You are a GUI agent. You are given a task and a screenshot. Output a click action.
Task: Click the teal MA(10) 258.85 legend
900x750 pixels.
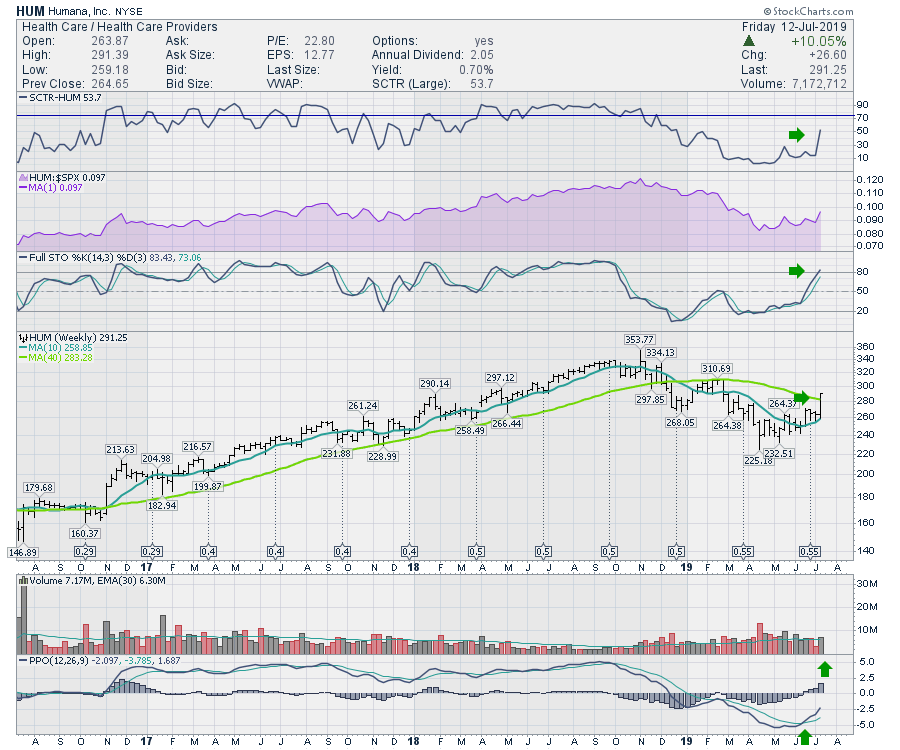(x=56, y=348)
